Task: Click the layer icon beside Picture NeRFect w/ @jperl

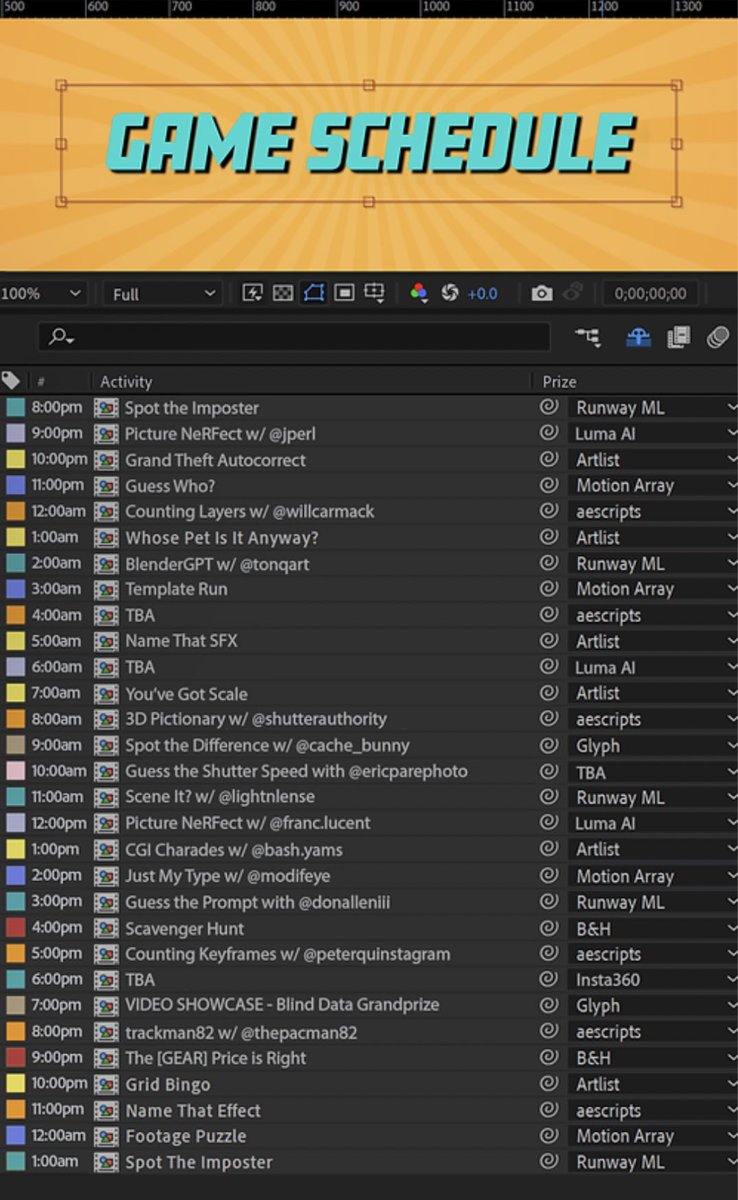Action: click(106, 434)
